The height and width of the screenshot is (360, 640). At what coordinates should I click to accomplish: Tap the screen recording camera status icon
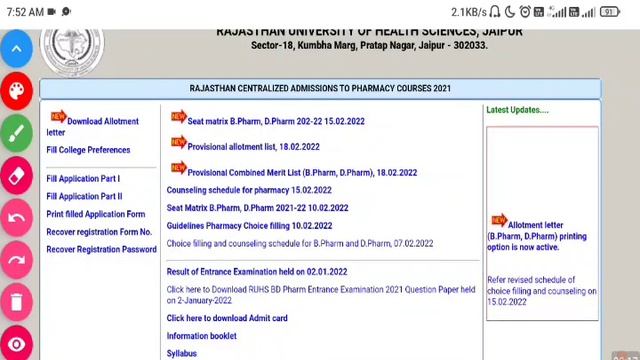(51, 12)
